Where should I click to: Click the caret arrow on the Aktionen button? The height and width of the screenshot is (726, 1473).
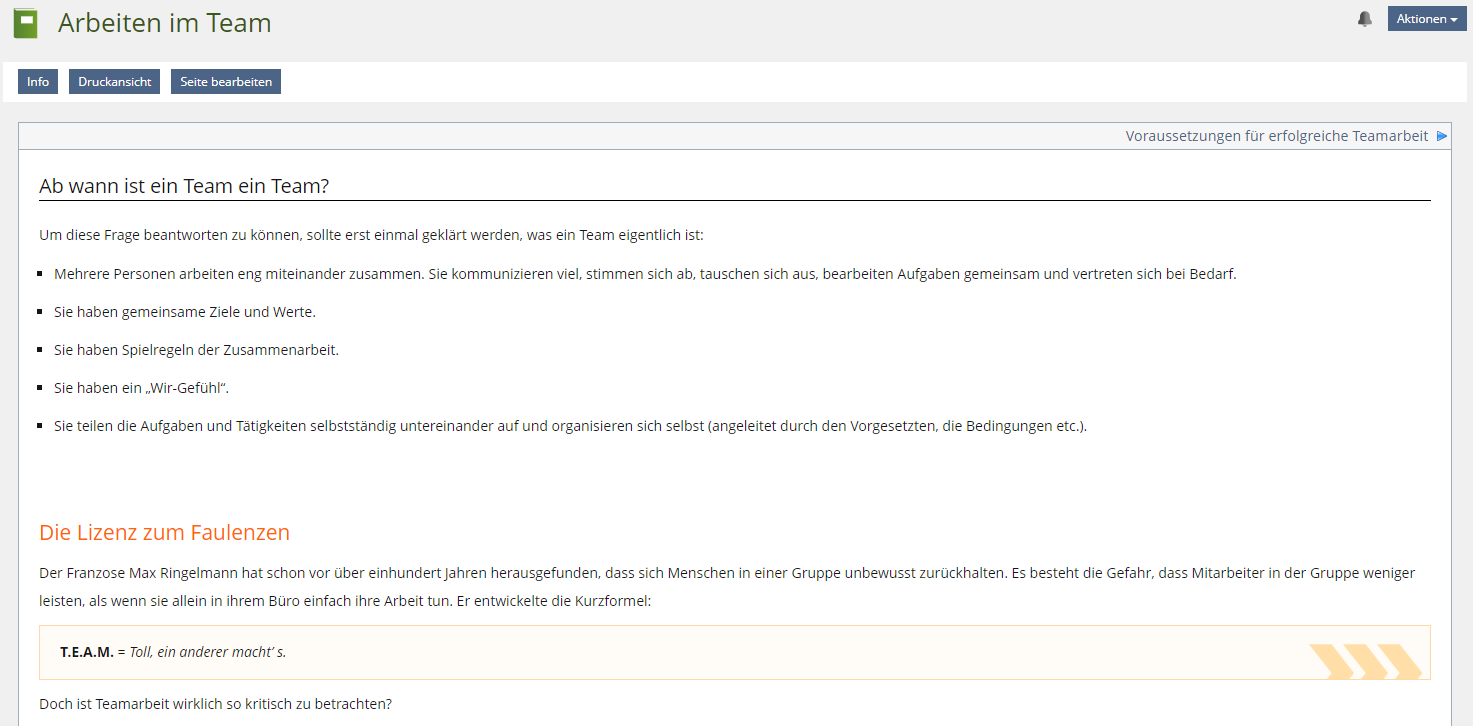[1452, 18]
